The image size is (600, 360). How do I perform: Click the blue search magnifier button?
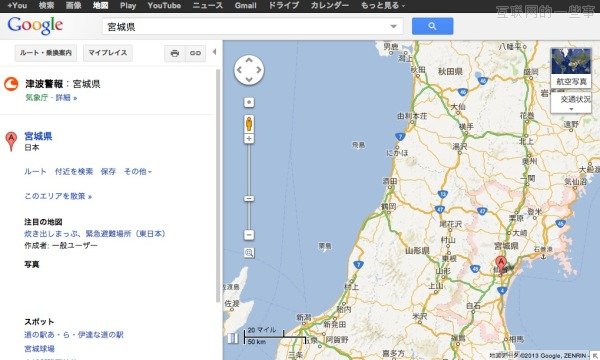[x=432, y=26]
